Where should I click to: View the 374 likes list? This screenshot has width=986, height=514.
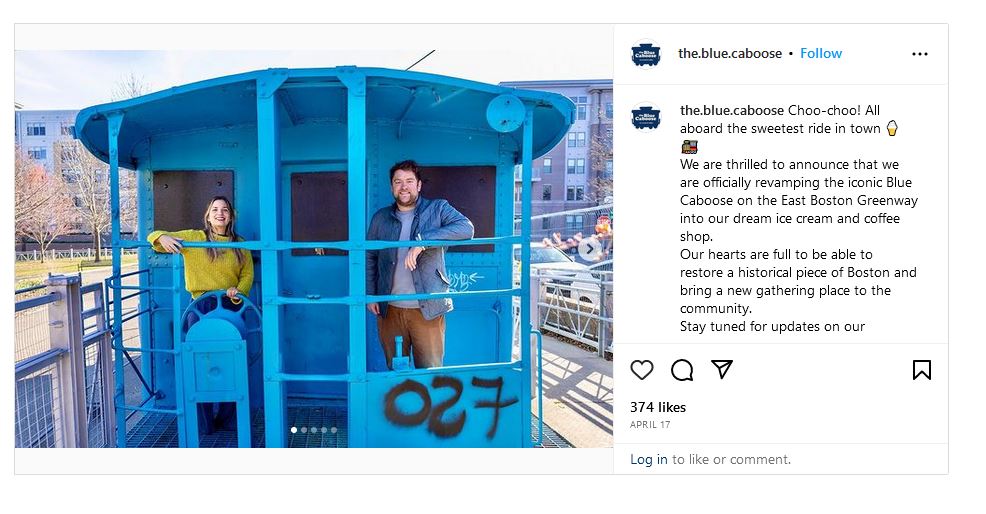click(x=658, y=407)
